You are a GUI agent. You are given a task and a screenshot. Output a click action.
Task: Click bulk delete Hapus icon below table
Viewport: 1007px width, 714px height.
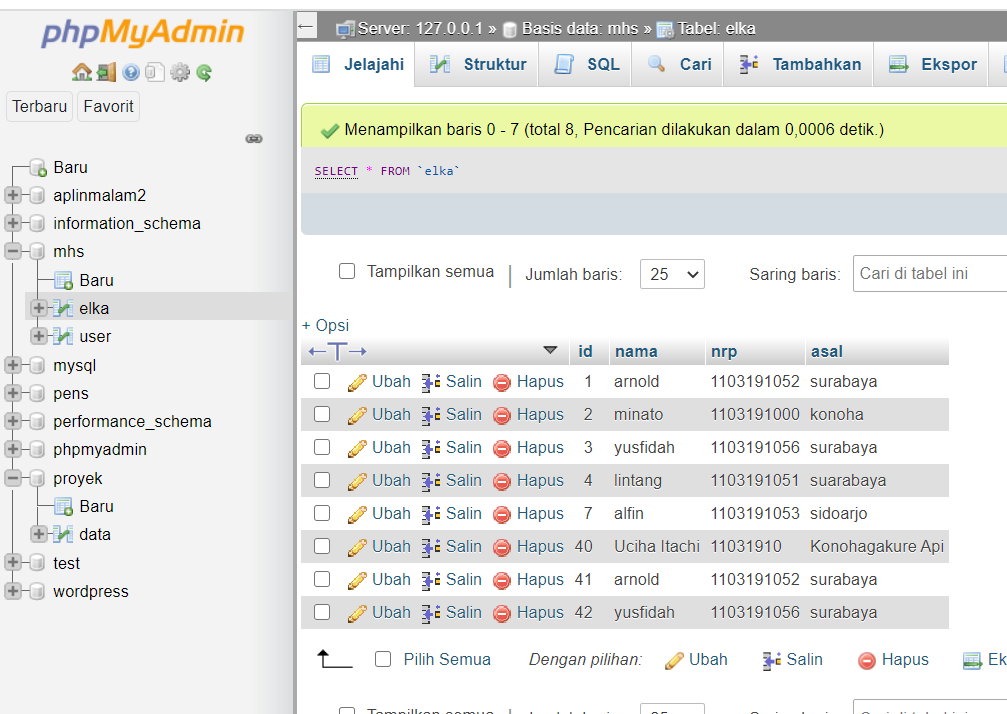[x=867, y=660]
